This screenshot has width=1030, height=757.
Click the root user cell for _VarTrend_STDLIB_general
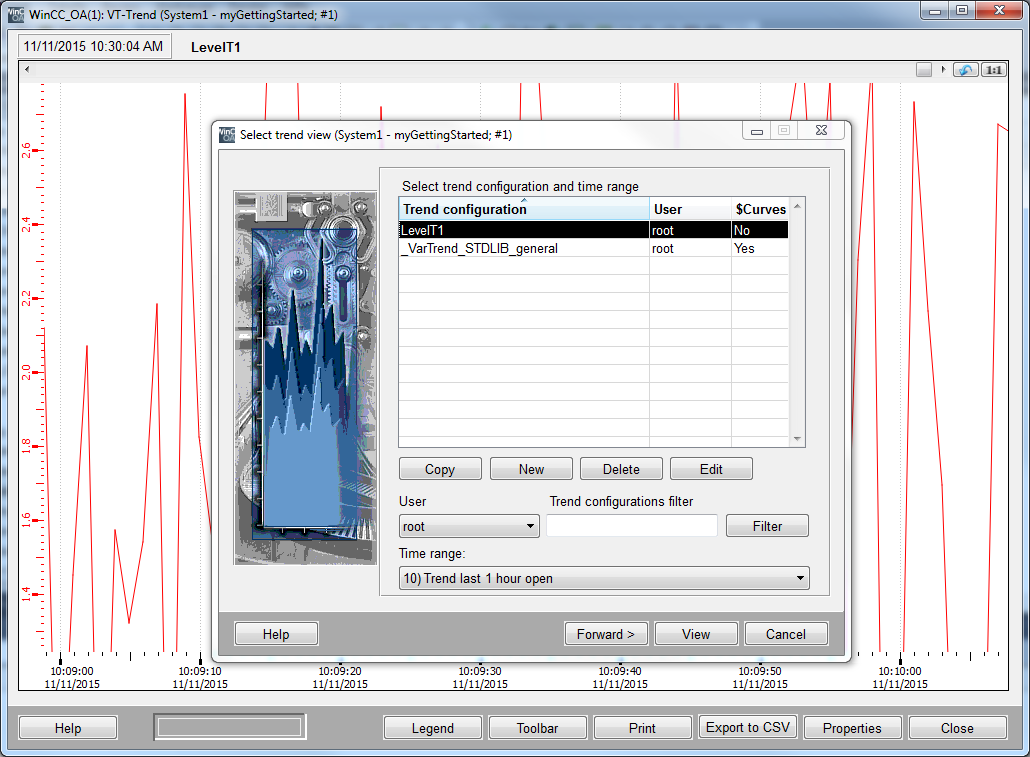pos(690,248)
